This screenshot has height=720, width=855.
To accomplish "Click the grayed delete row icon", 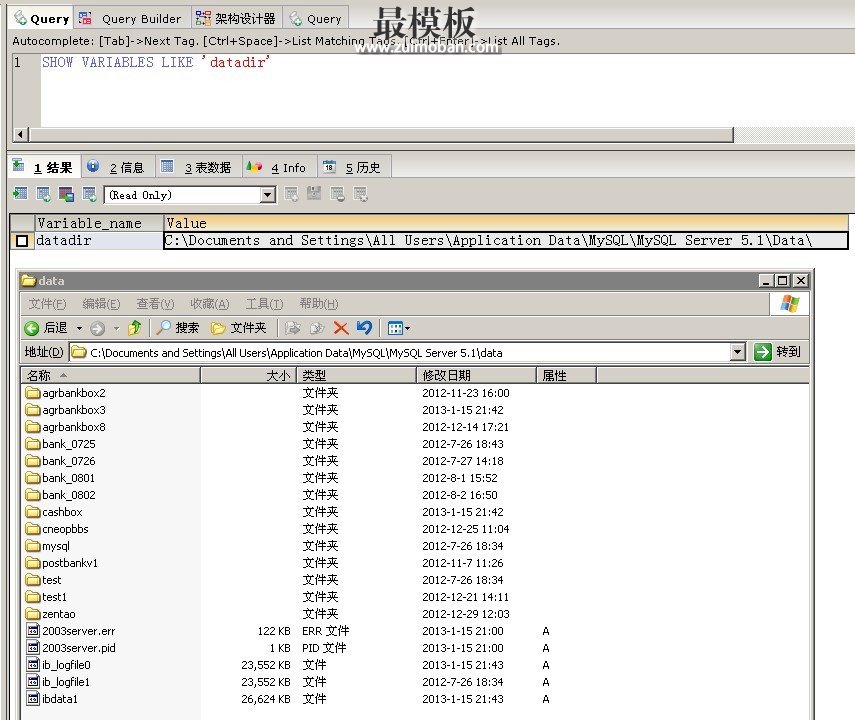I will (338, 194).
